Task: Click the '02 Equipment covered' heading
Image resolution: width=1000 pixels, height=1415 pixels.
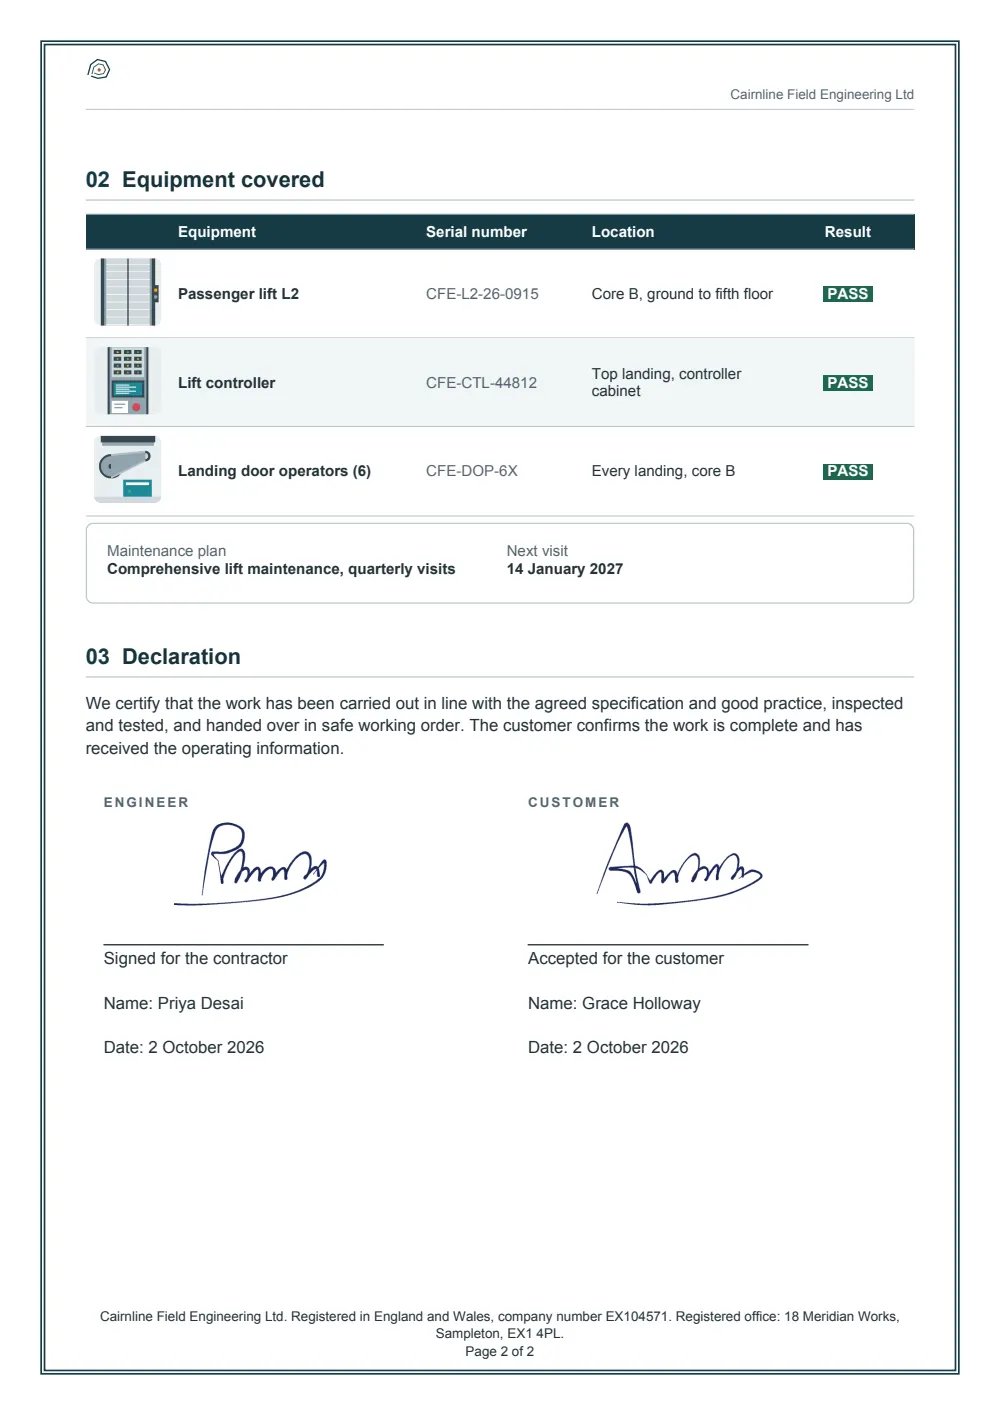Action: point(205,180)
